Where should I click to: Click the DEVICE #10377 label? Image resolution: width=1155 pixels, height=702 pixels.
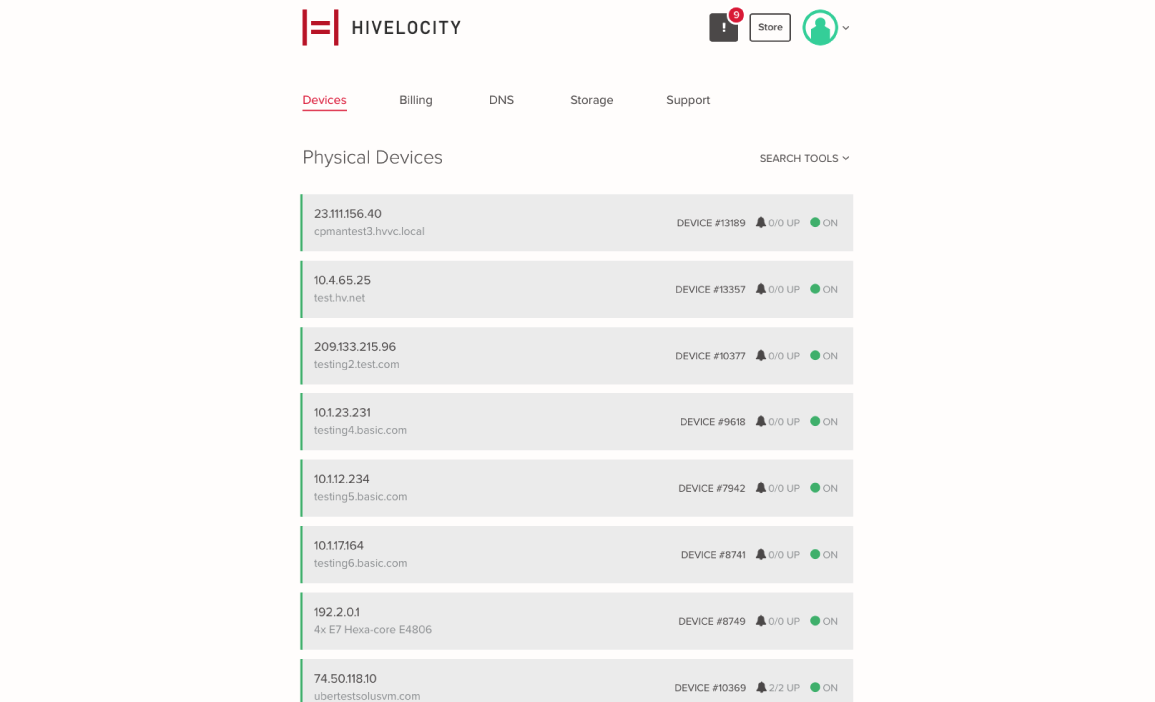pyautogui.click(x=710, y=356)
